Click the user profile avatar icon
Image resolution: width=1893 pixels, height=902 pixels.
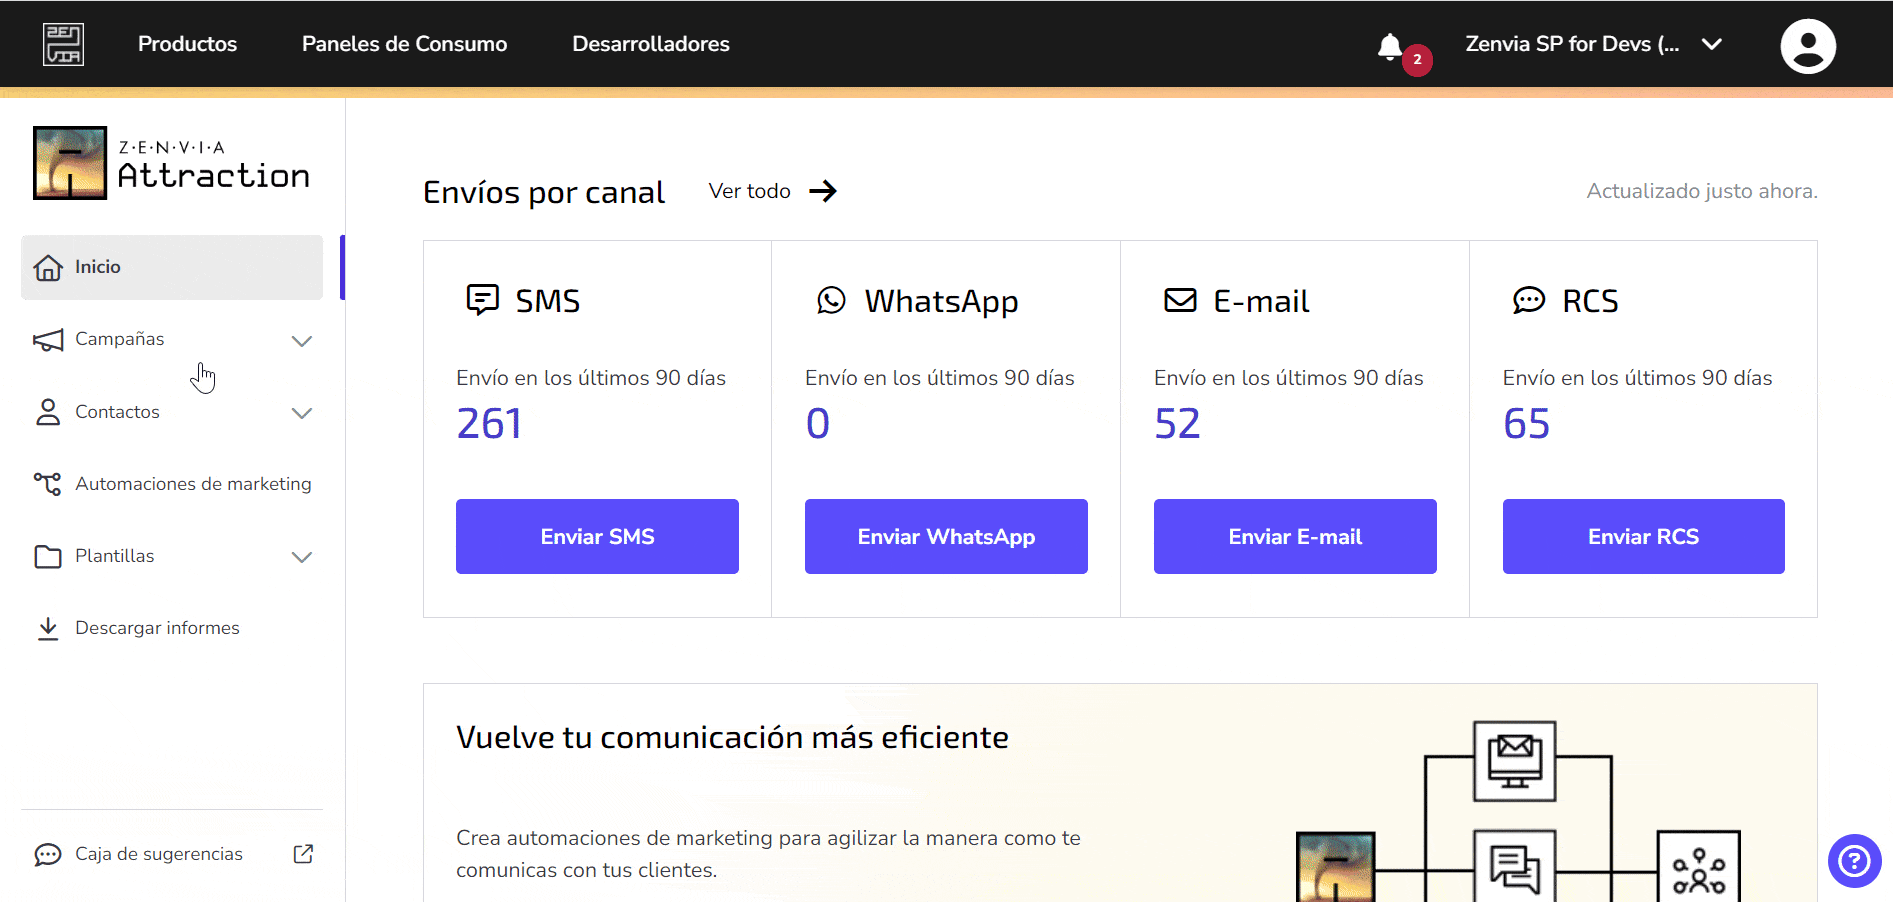1808,45
